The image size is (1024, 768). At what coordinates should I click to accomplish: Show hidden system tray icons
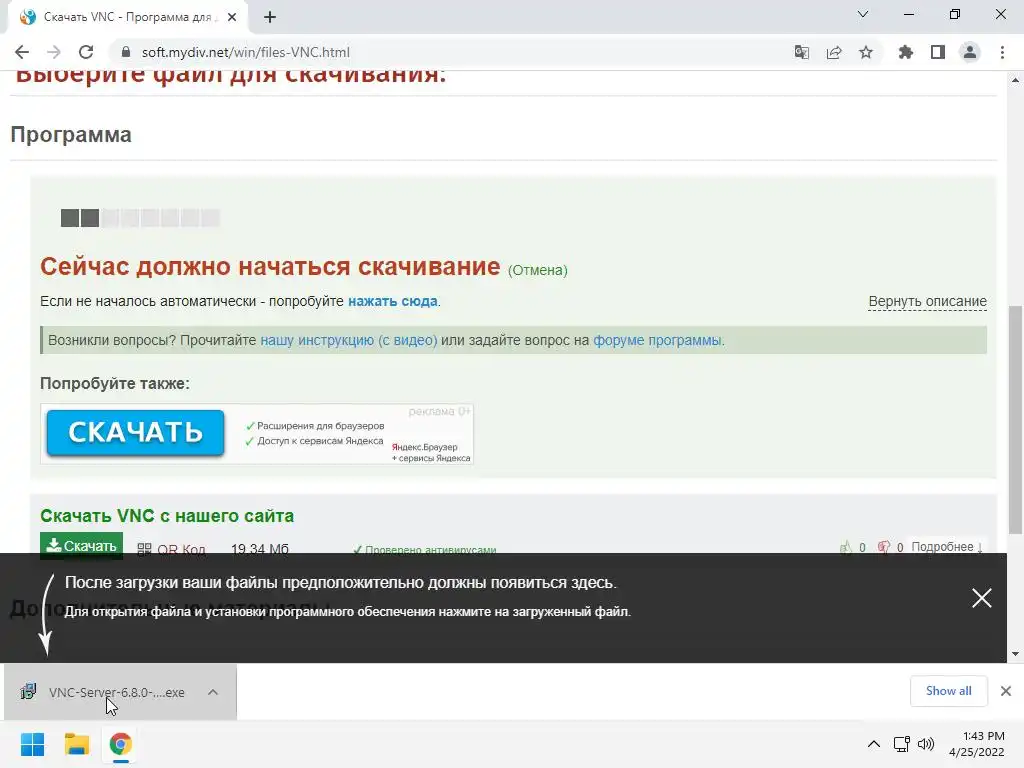coord(873,744)
